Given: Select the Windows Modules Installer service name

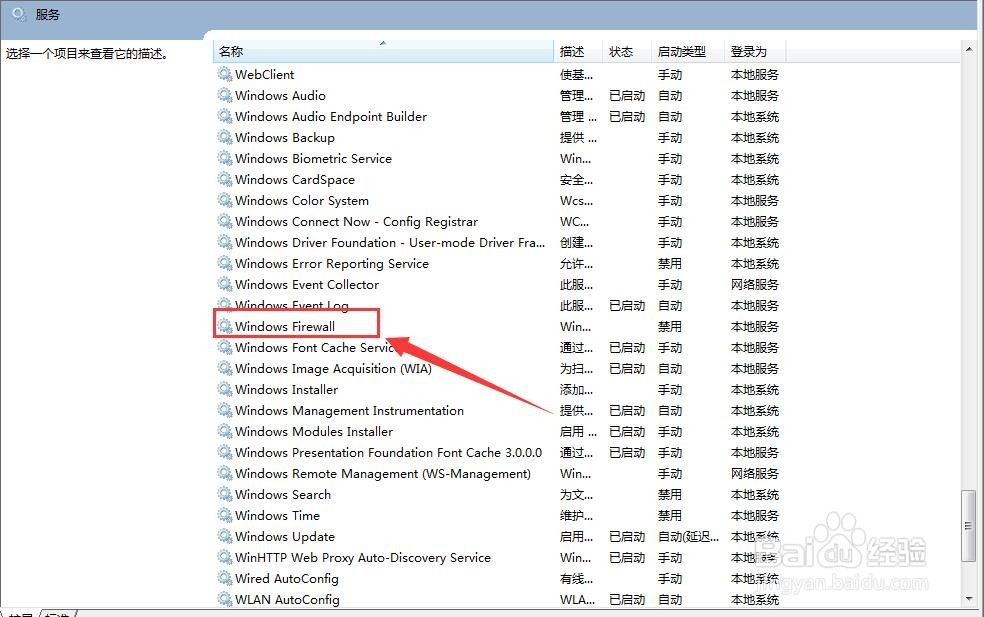Looking at the screenshot, I should (x=314, y=431).
